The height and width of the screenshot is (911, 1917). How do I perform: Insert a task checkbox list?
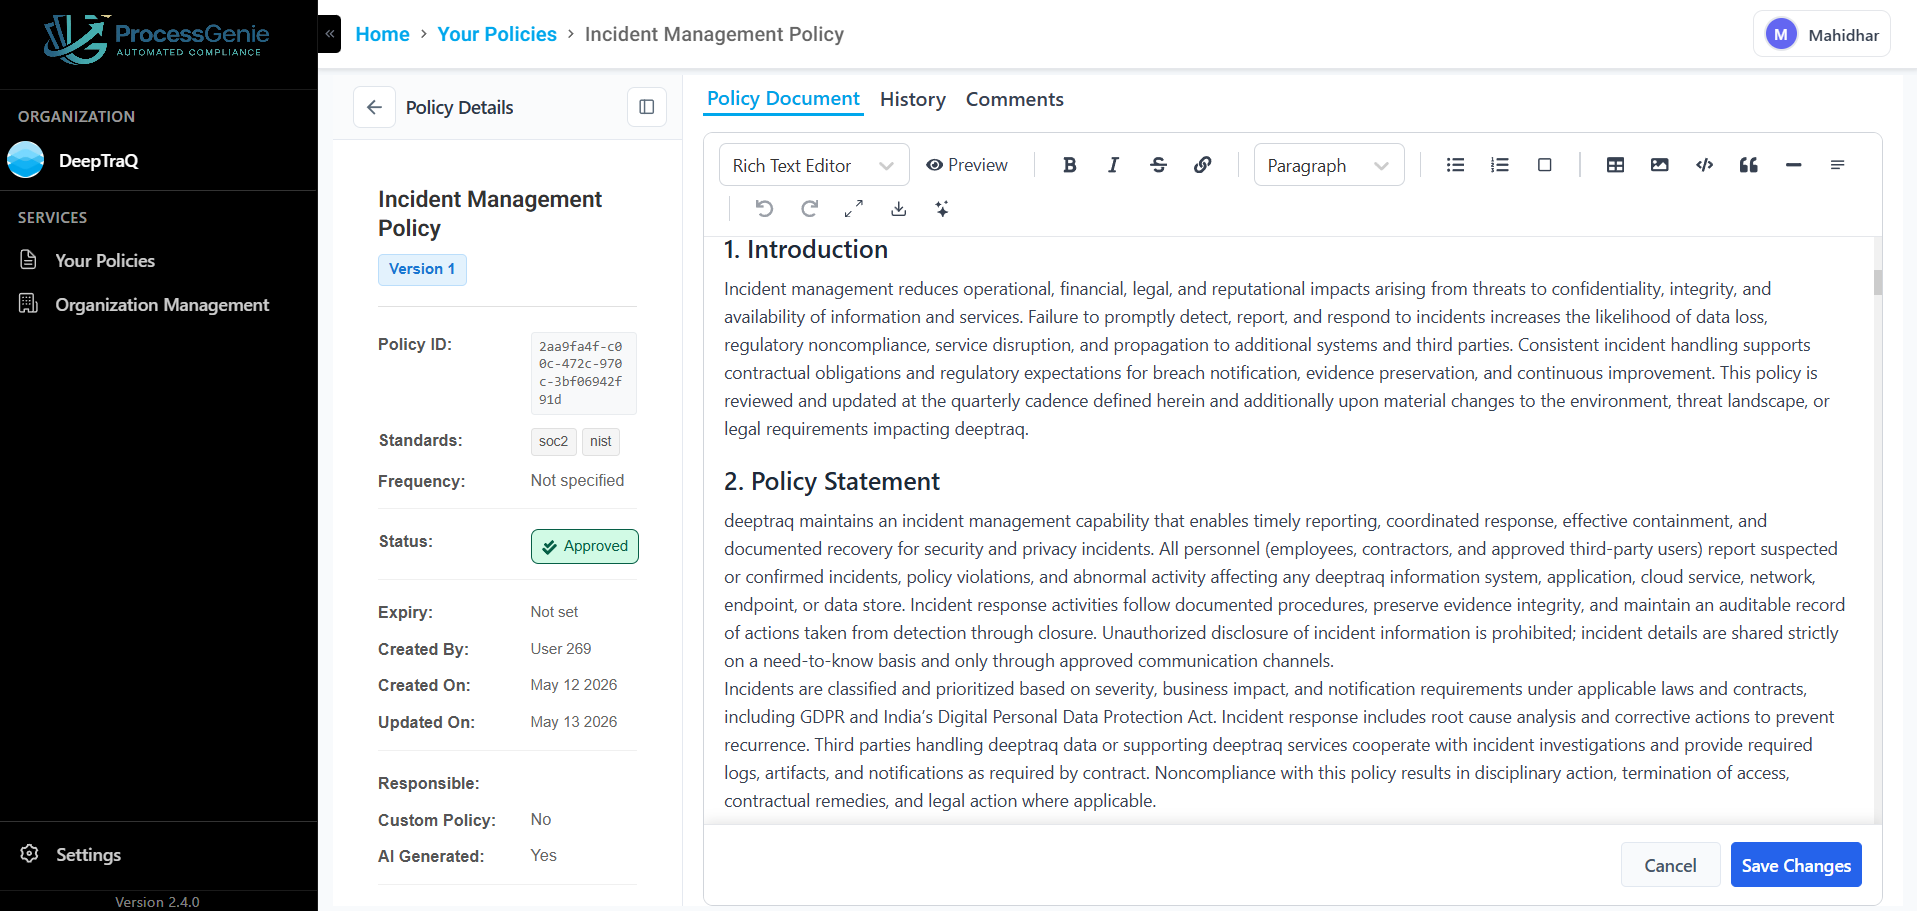1544,165
